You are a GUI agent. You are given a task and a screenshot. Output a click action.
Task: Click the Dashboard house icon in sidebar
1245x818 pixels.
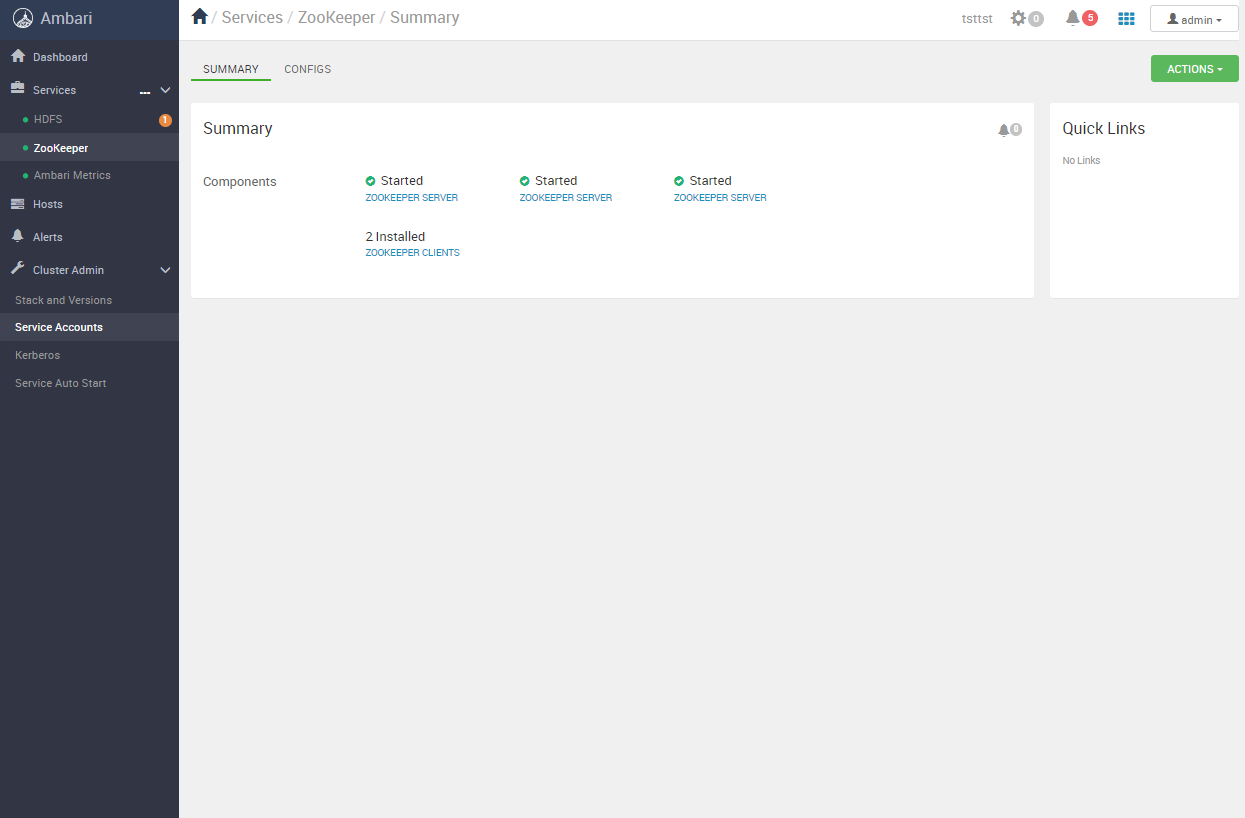click(x=18, y=56)
